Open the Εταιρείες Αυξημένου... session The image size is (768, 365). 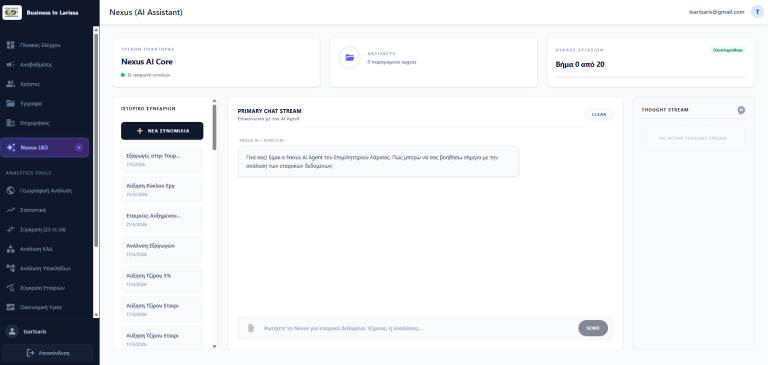(x=162, y=219)
